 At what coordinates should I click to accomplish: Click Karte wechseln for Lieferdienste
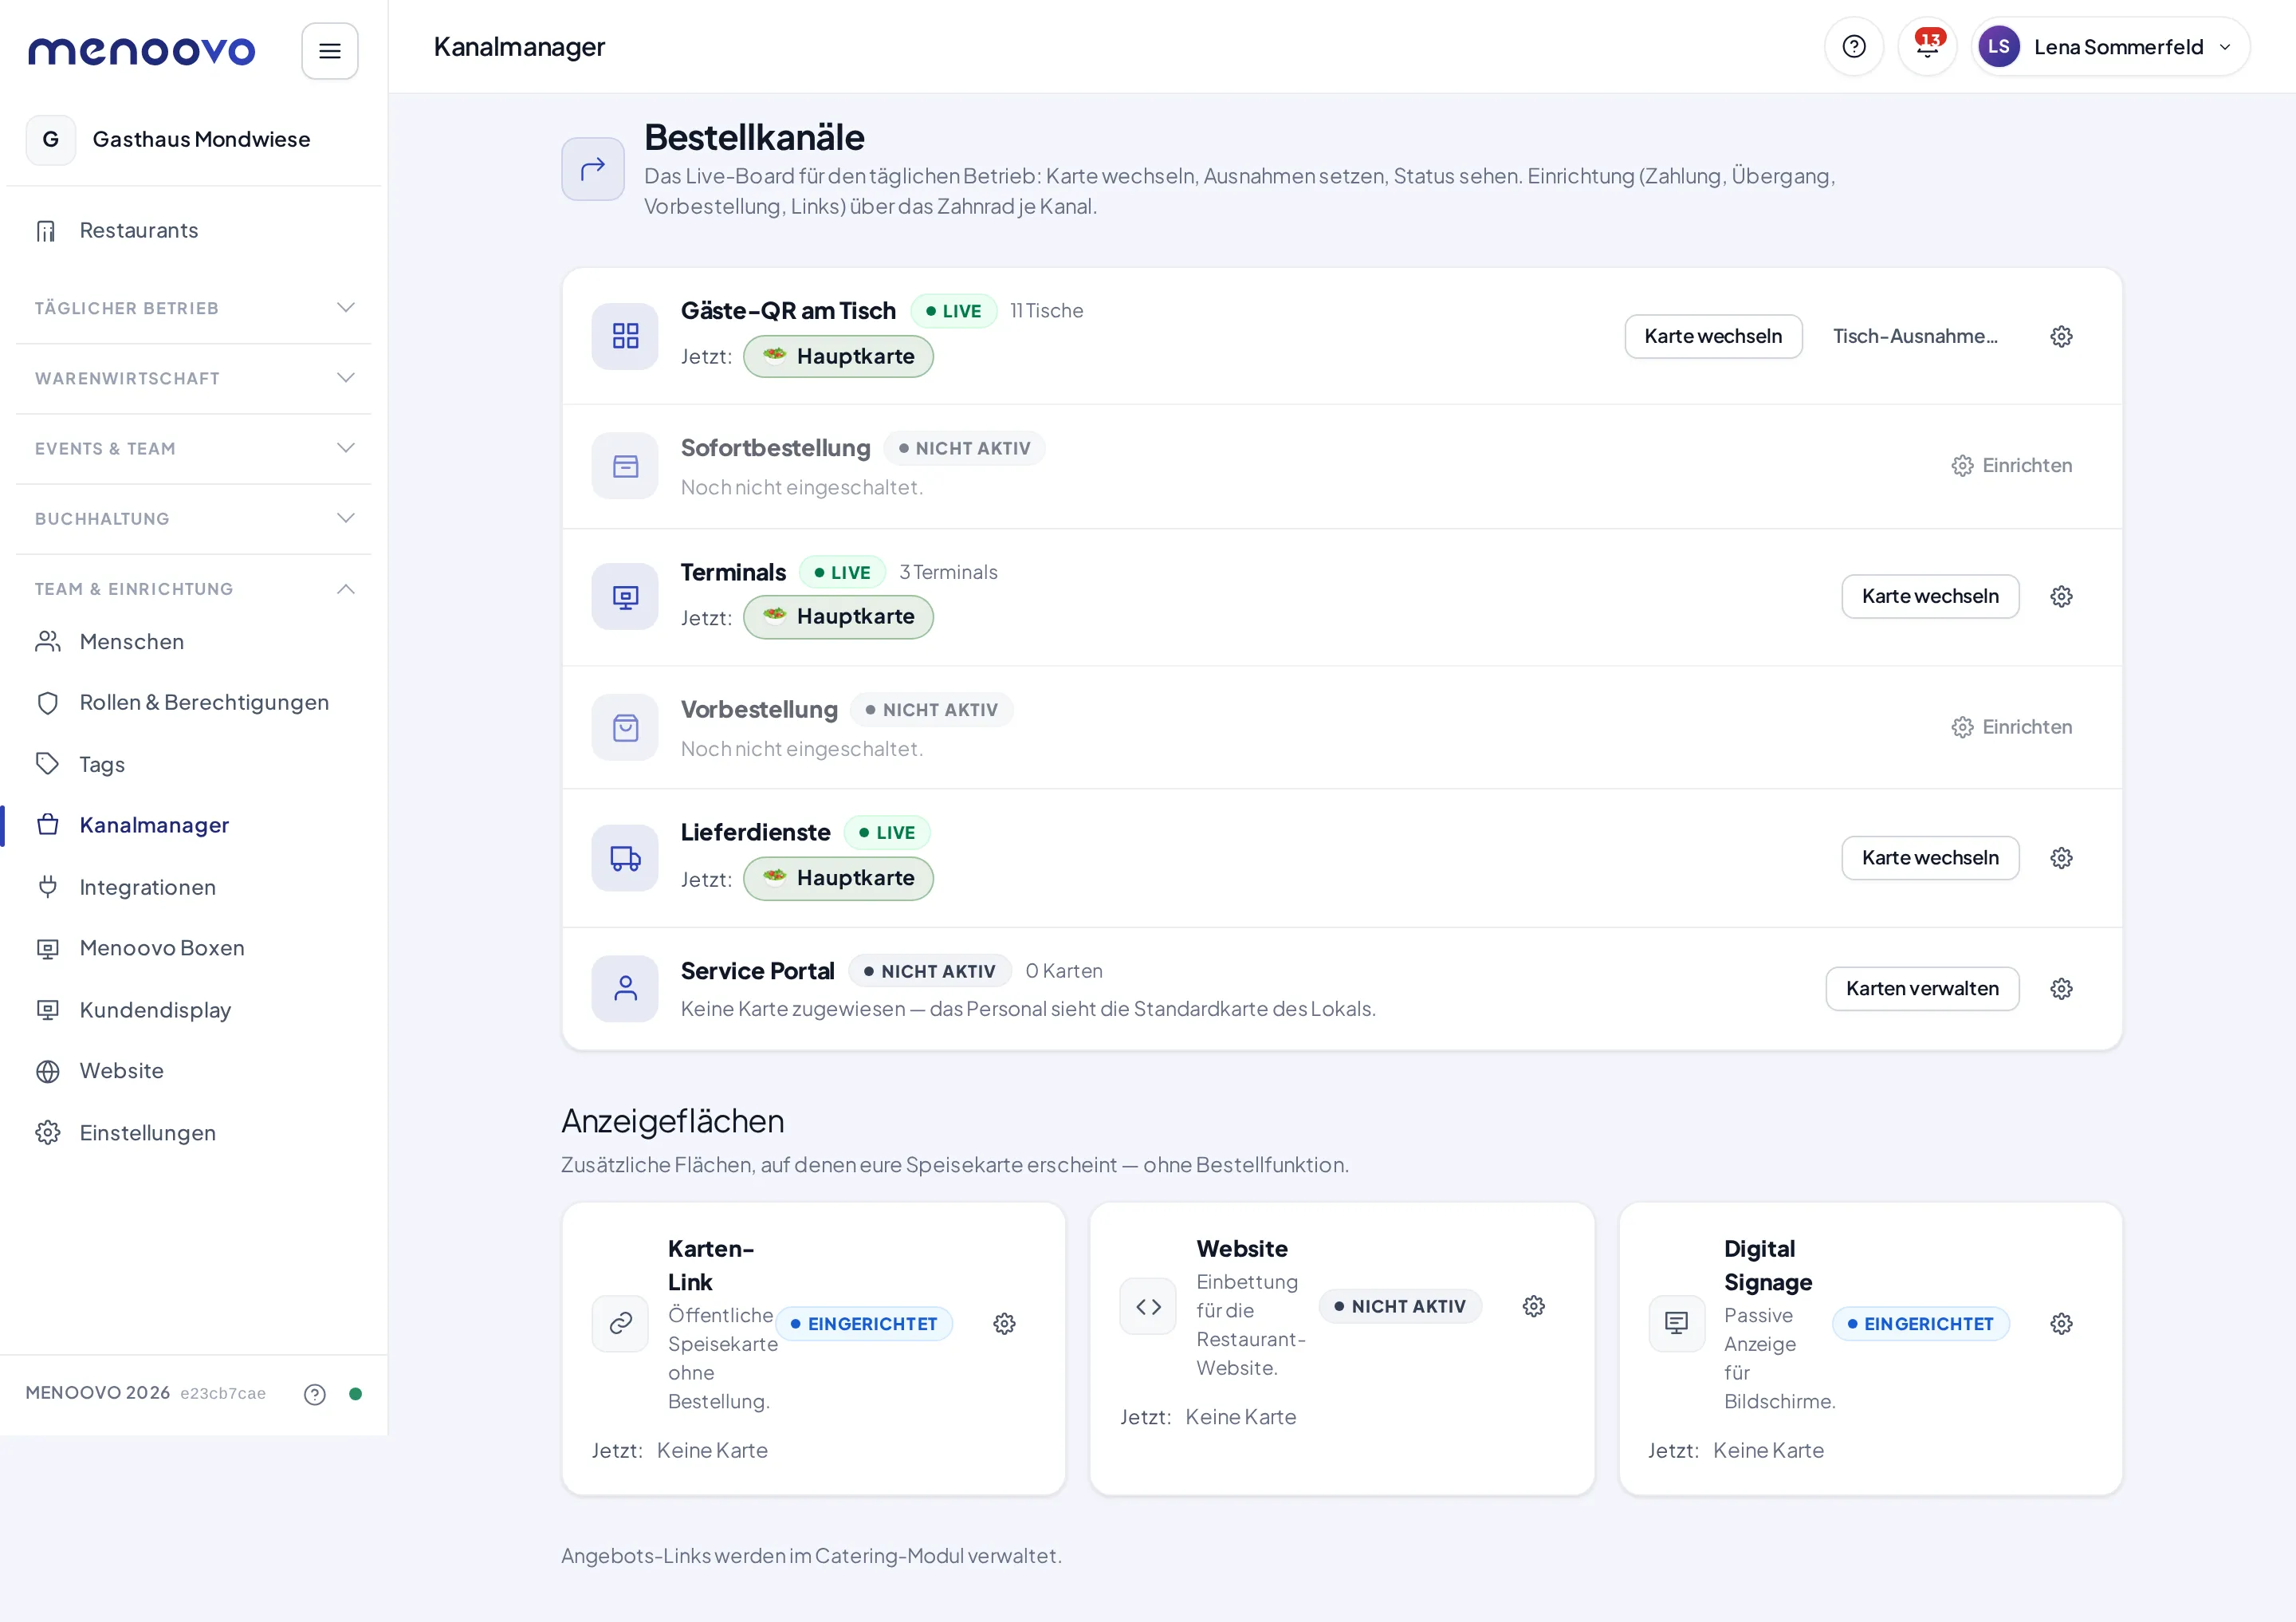1930,858
